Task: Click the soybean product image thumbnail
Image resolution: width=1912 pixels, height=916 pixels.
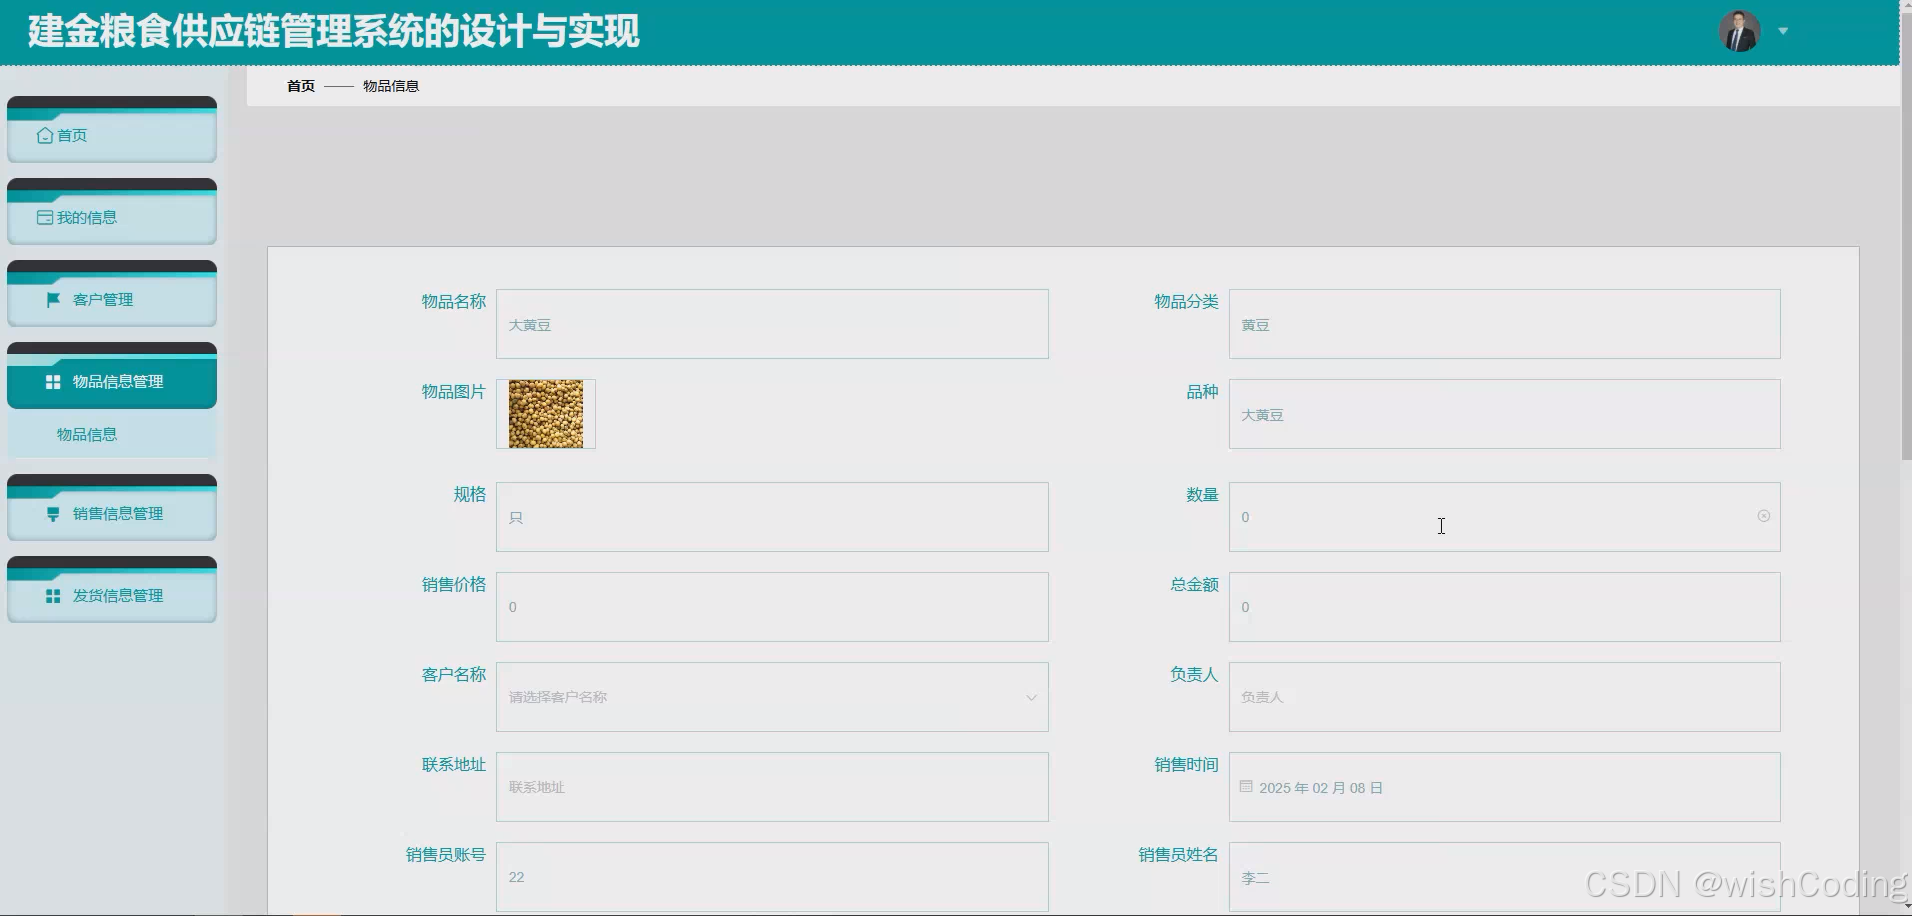Action: click(x=547, y=413)
